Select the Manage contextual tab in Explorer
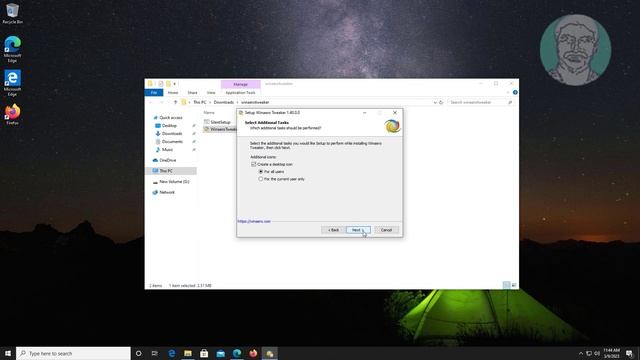 (x=240, y=84)
